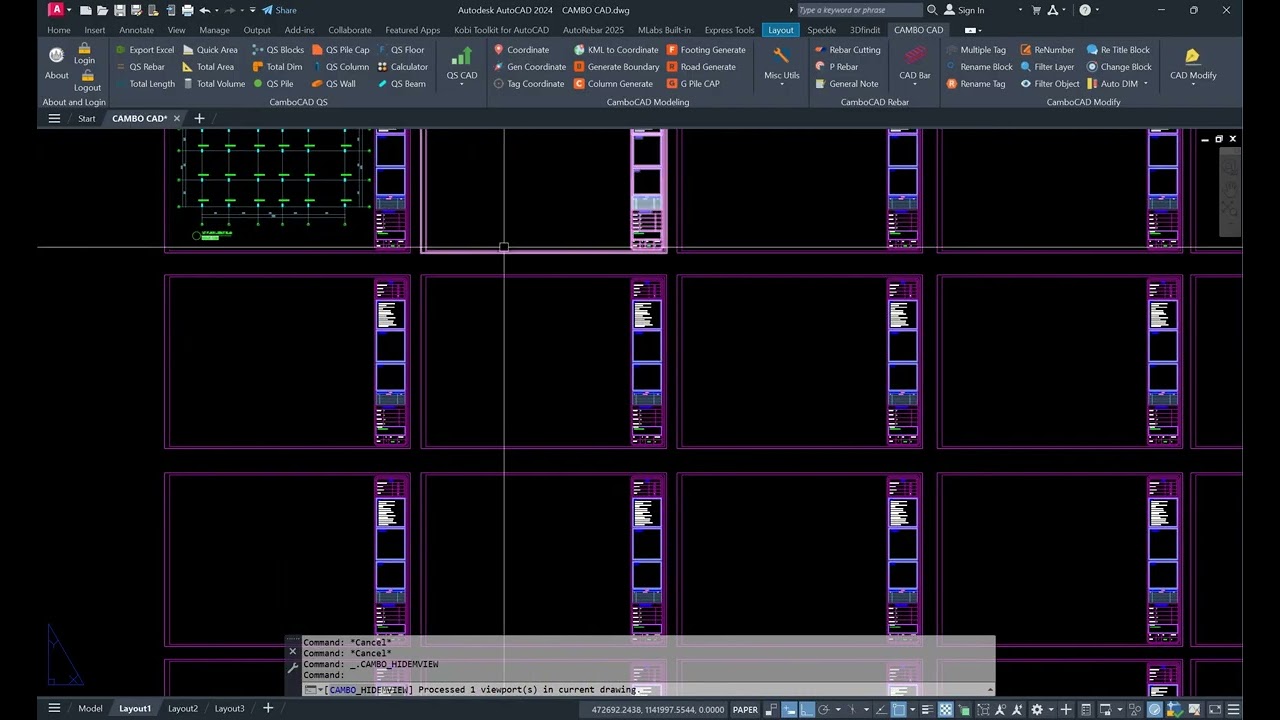Image resolution: width=1280 pixels, height=720 pixels.
Task: Expand the command line history arrow
Action: click(x=990, y=689)
